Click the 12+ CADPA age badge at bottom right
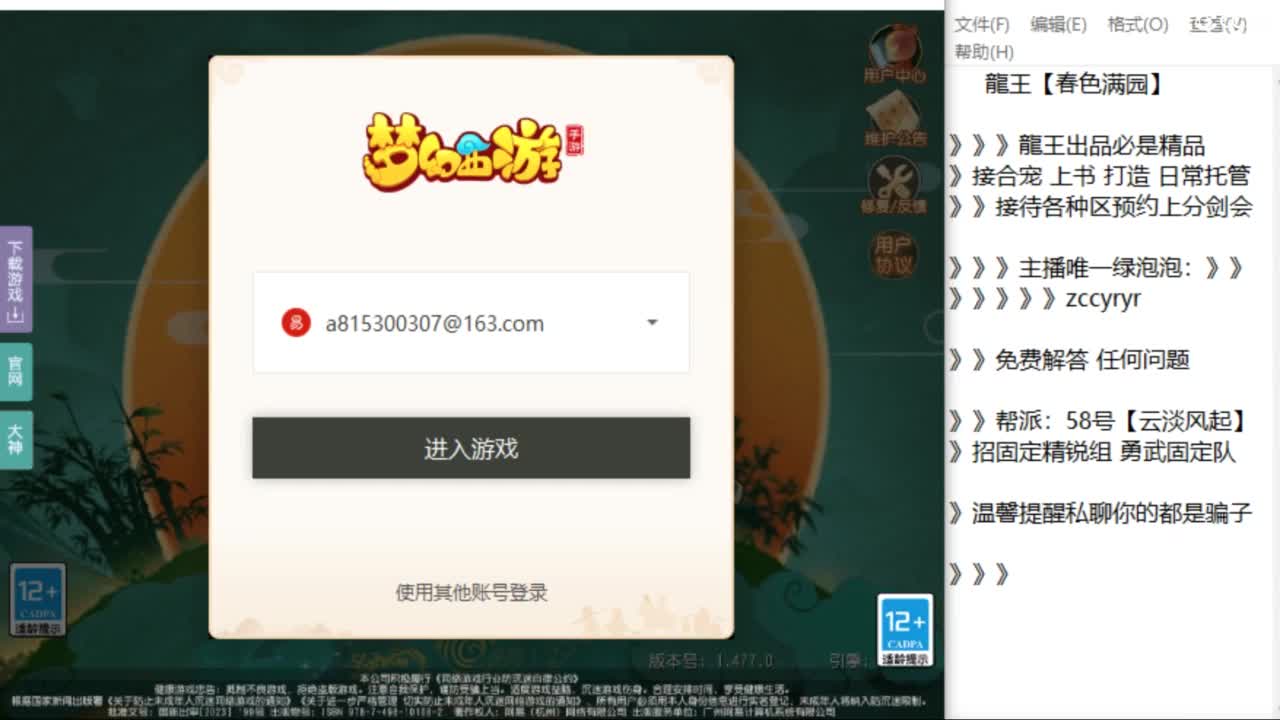 pyautogui.click(x=905, y=630)
